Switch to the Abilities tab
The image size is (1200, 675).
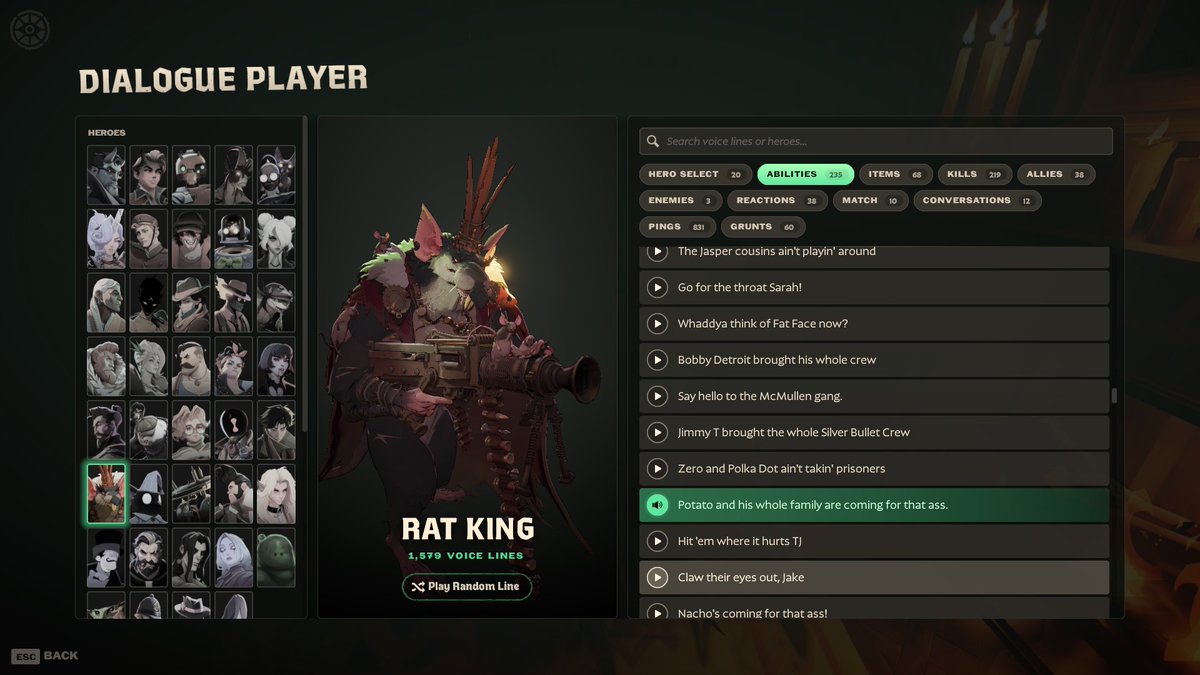(x=805, y=174)
